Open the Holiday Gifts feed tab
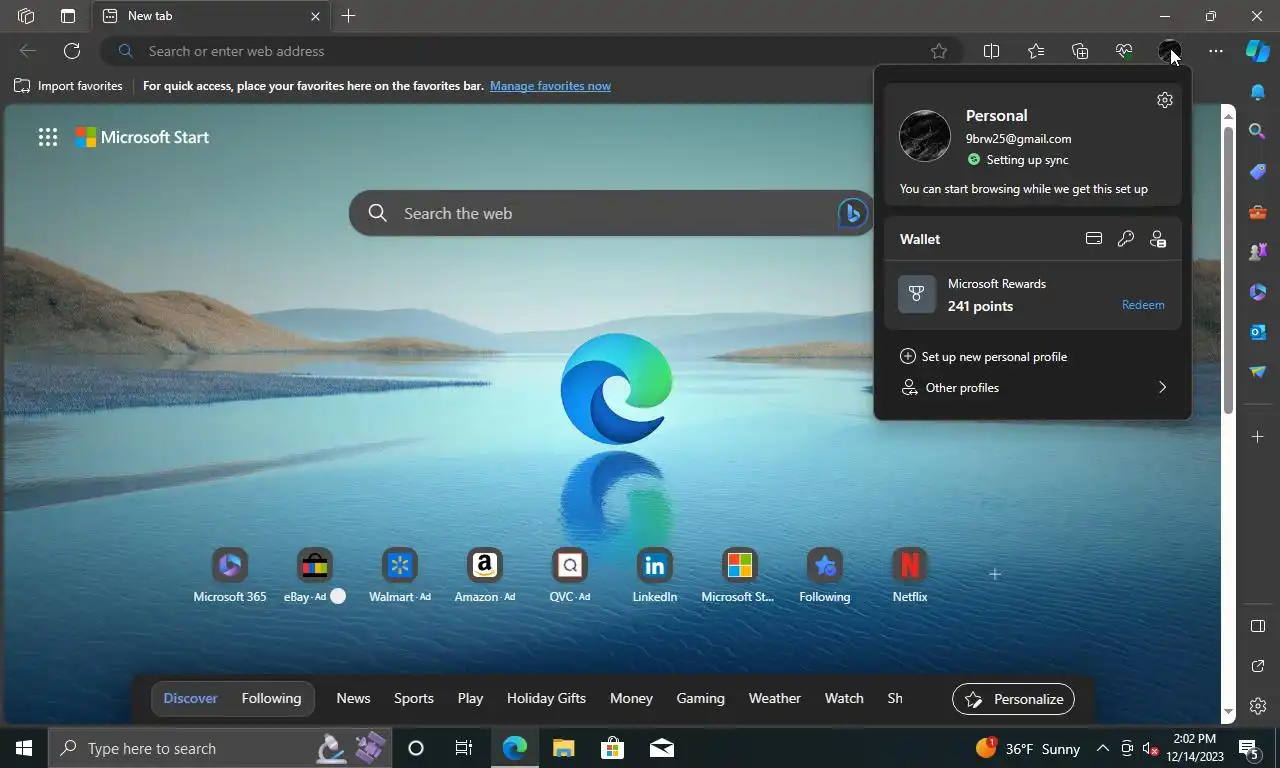 [x=546, y=699]
